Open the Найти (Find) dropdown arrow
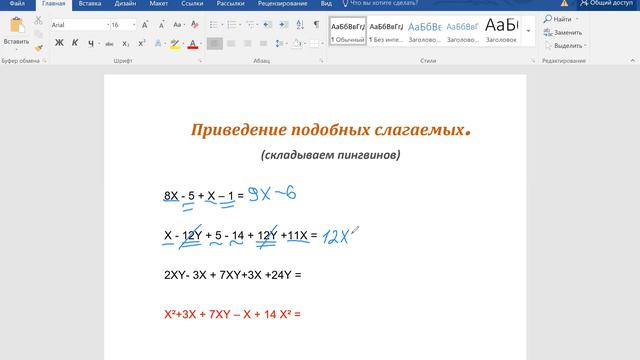Viewport: 640px width, 360px height. (577, 19)
